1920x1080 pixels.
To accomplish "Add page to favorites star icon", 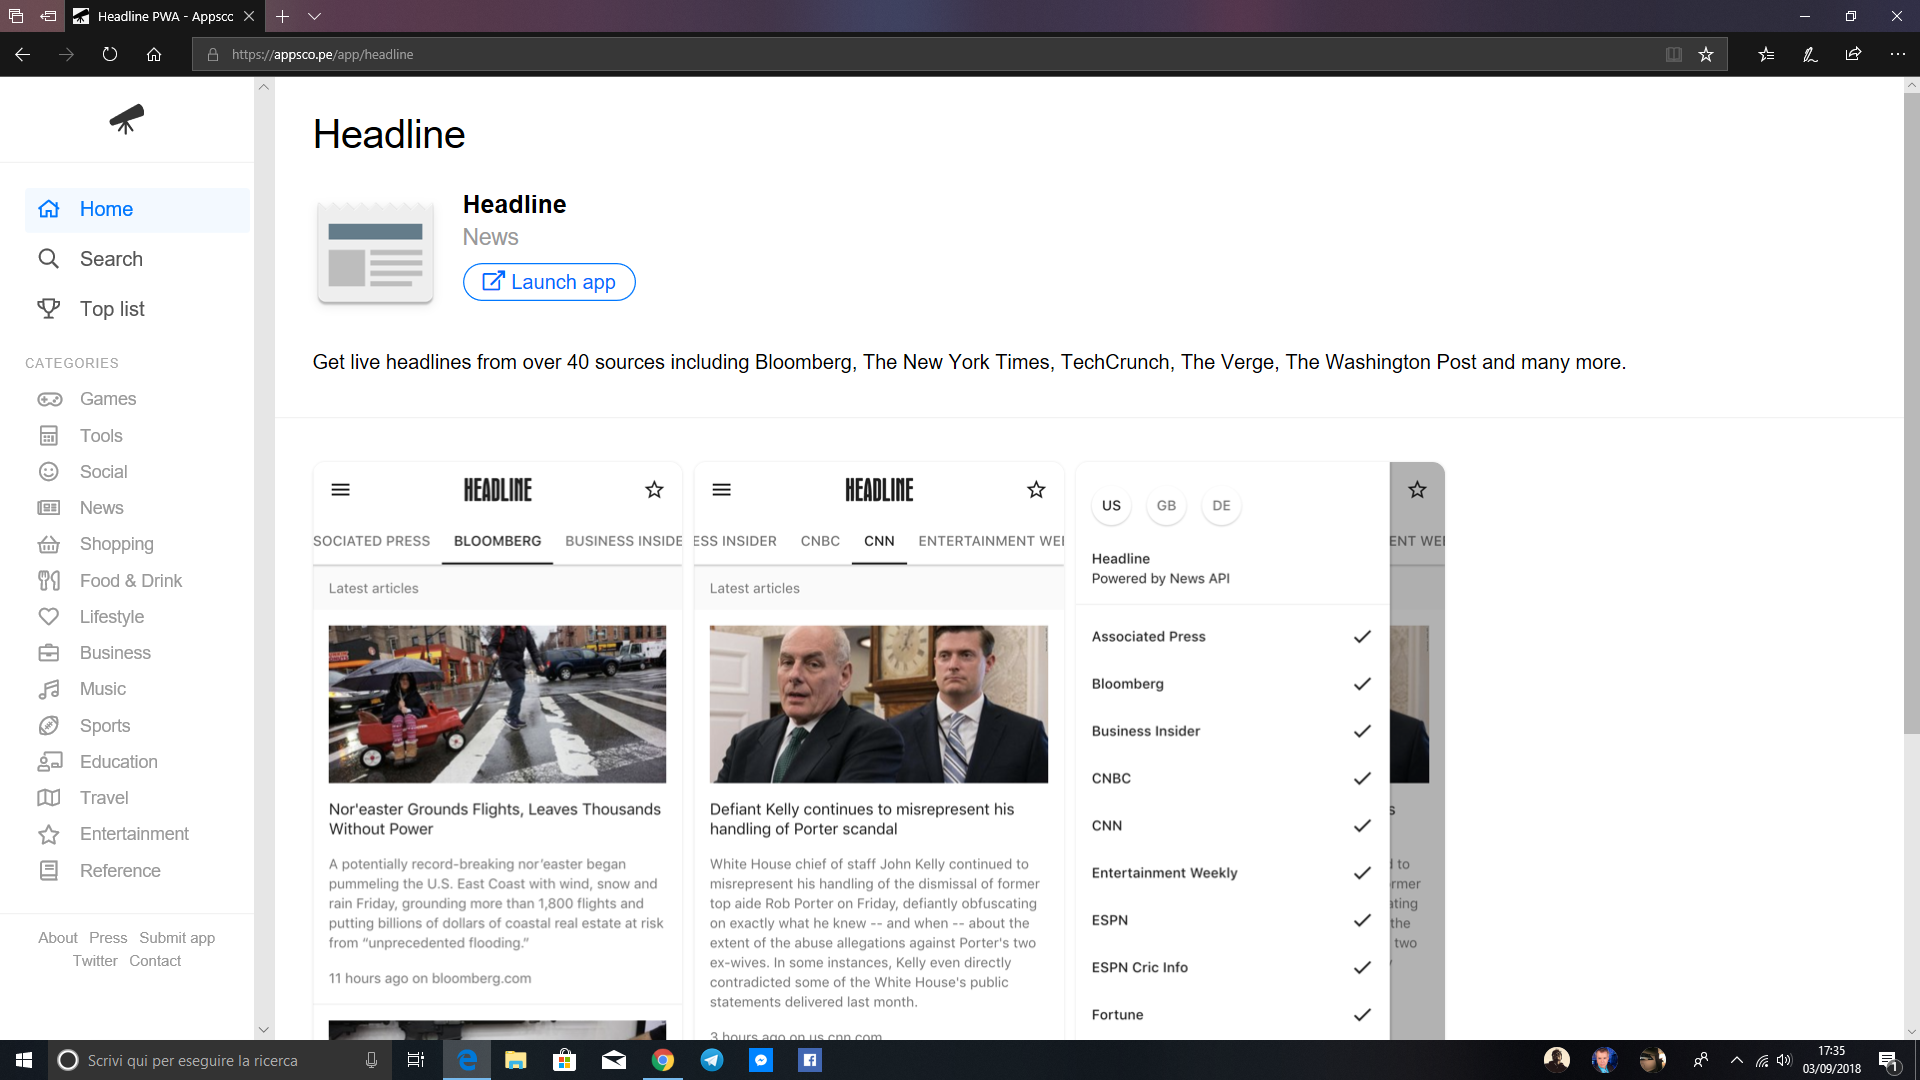I will click(x=1706, y=54).
